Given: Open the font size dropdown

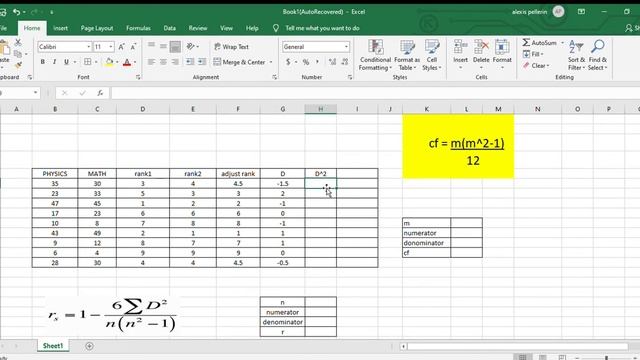Looking at the screenshot, I should click(111, 47).
